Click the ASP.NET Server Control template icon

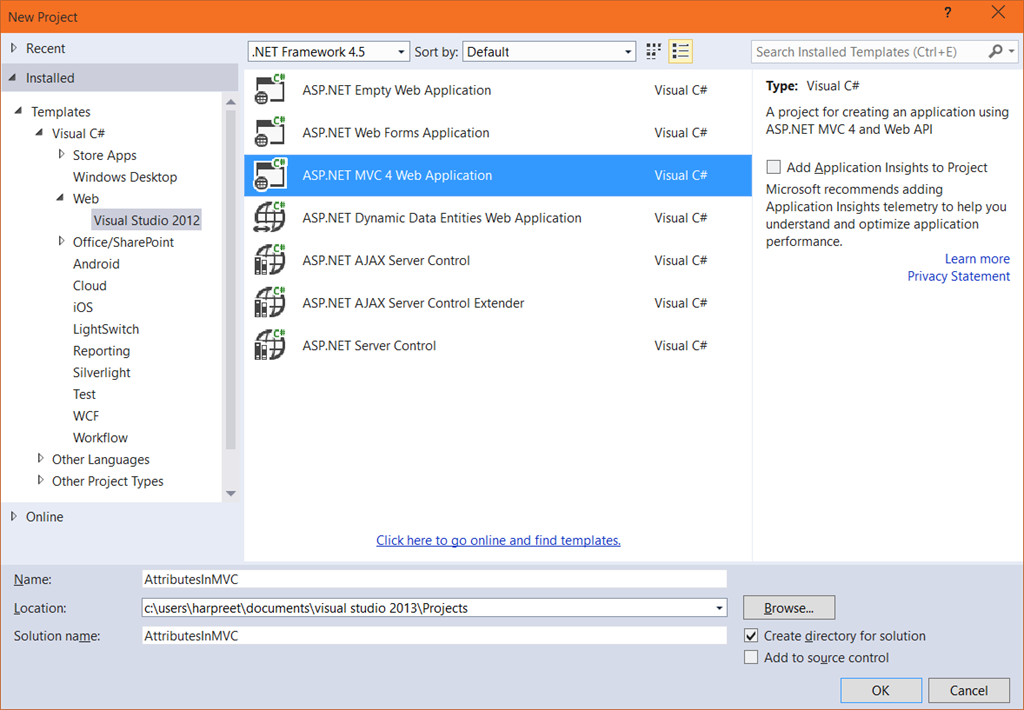click(270, 345)
